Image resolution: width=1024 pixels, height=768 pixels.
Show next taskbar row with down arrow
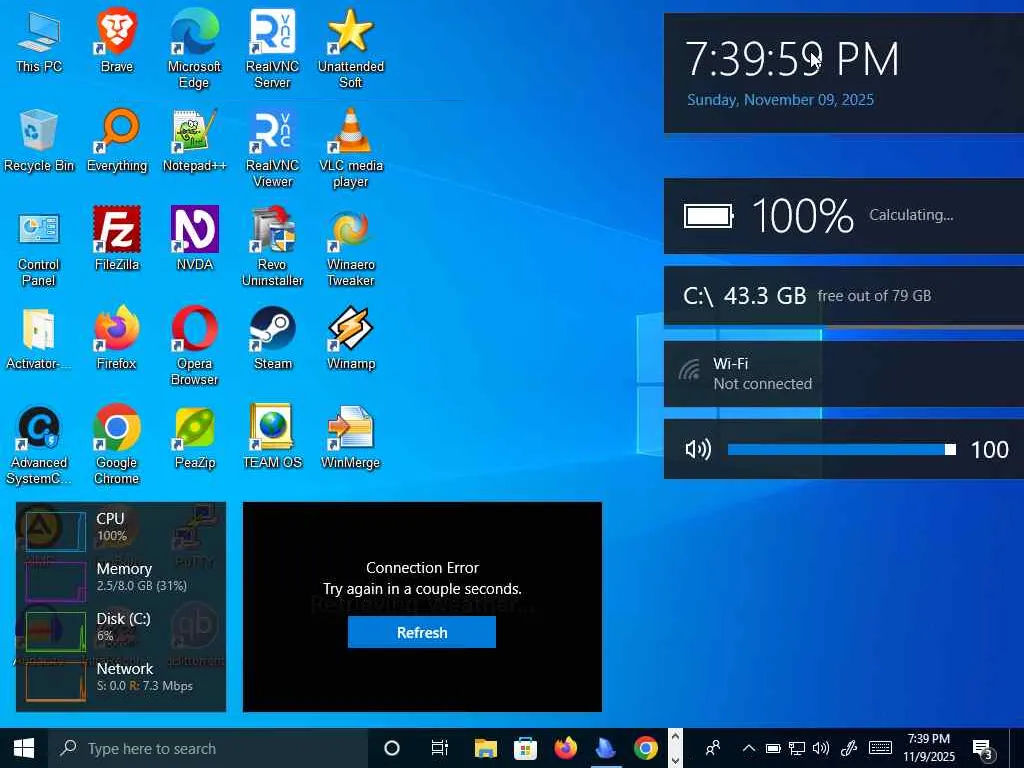[675, 759]
